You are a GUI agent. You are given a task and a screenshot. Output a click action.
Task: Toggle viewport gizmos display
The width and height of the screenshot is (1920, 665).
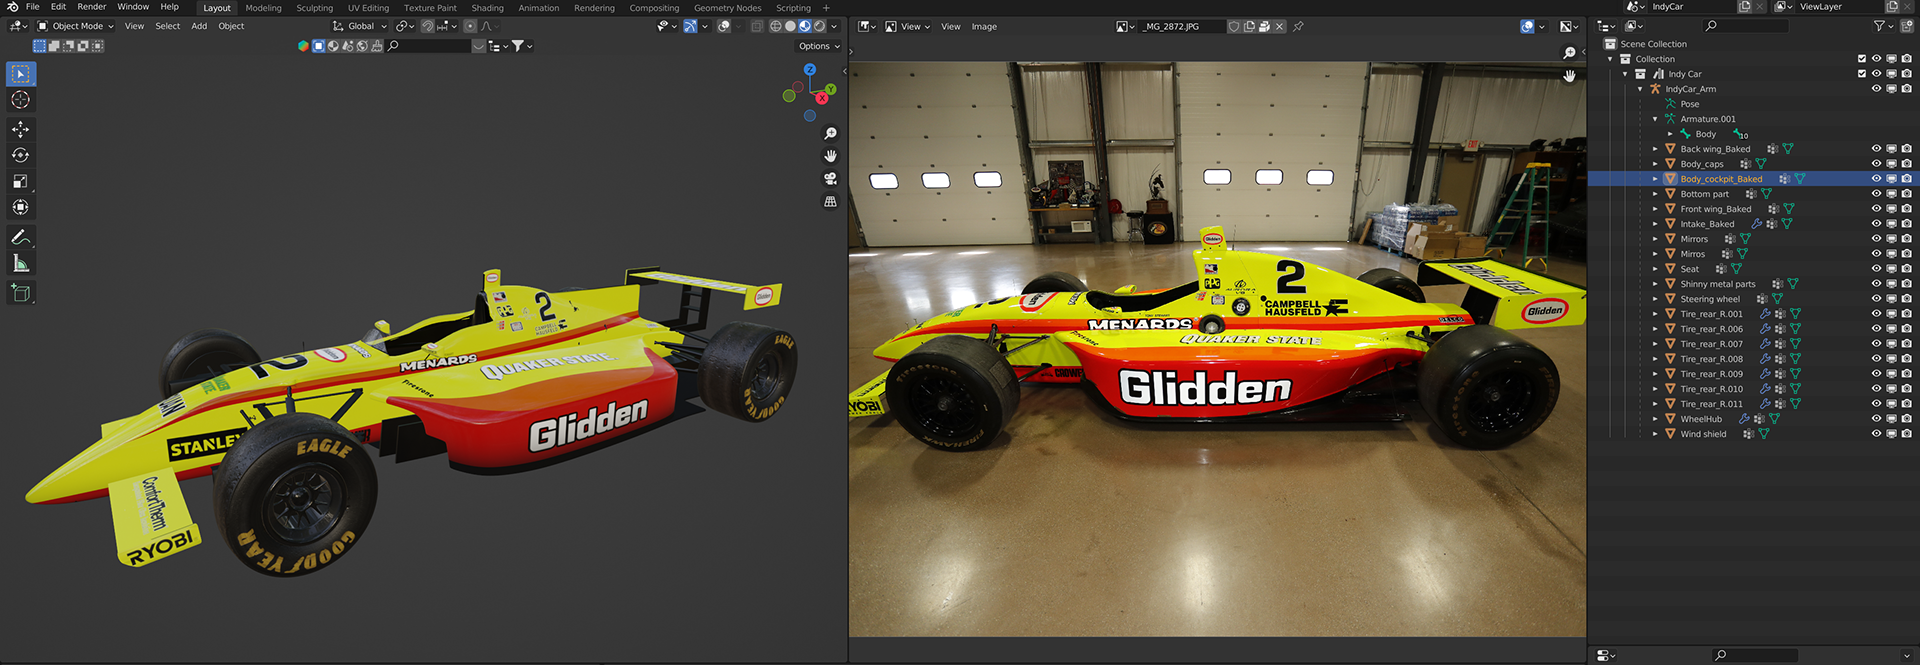tap(690, 27)
